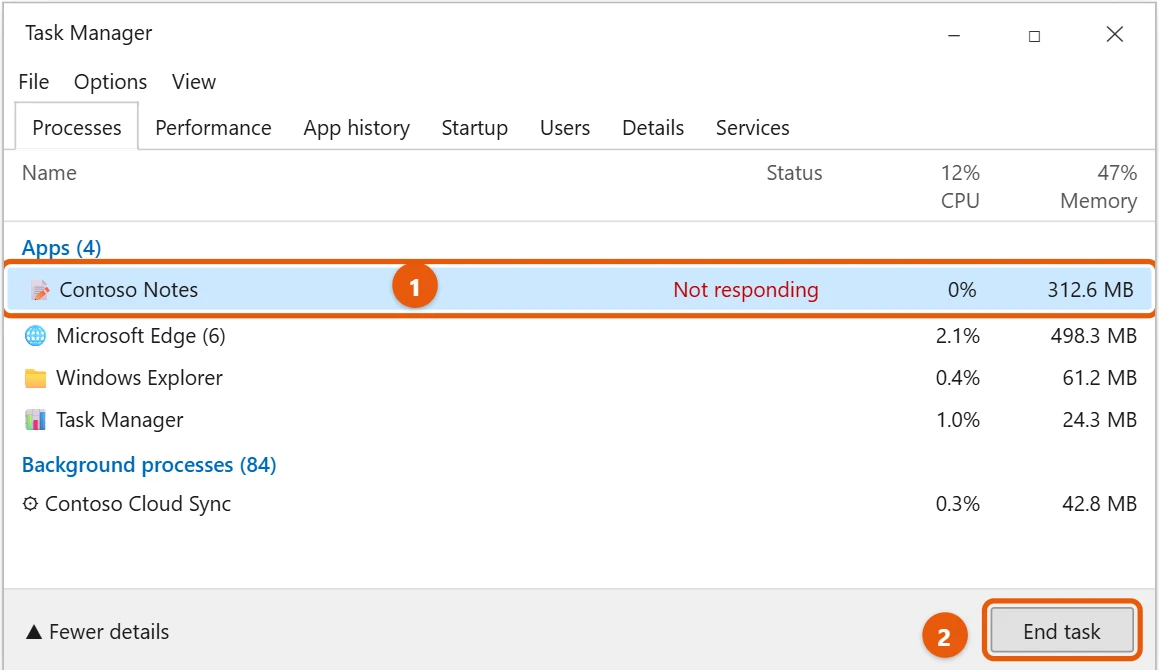
Task: Select the Contoso Notes process row
Action: pos(580,289)
